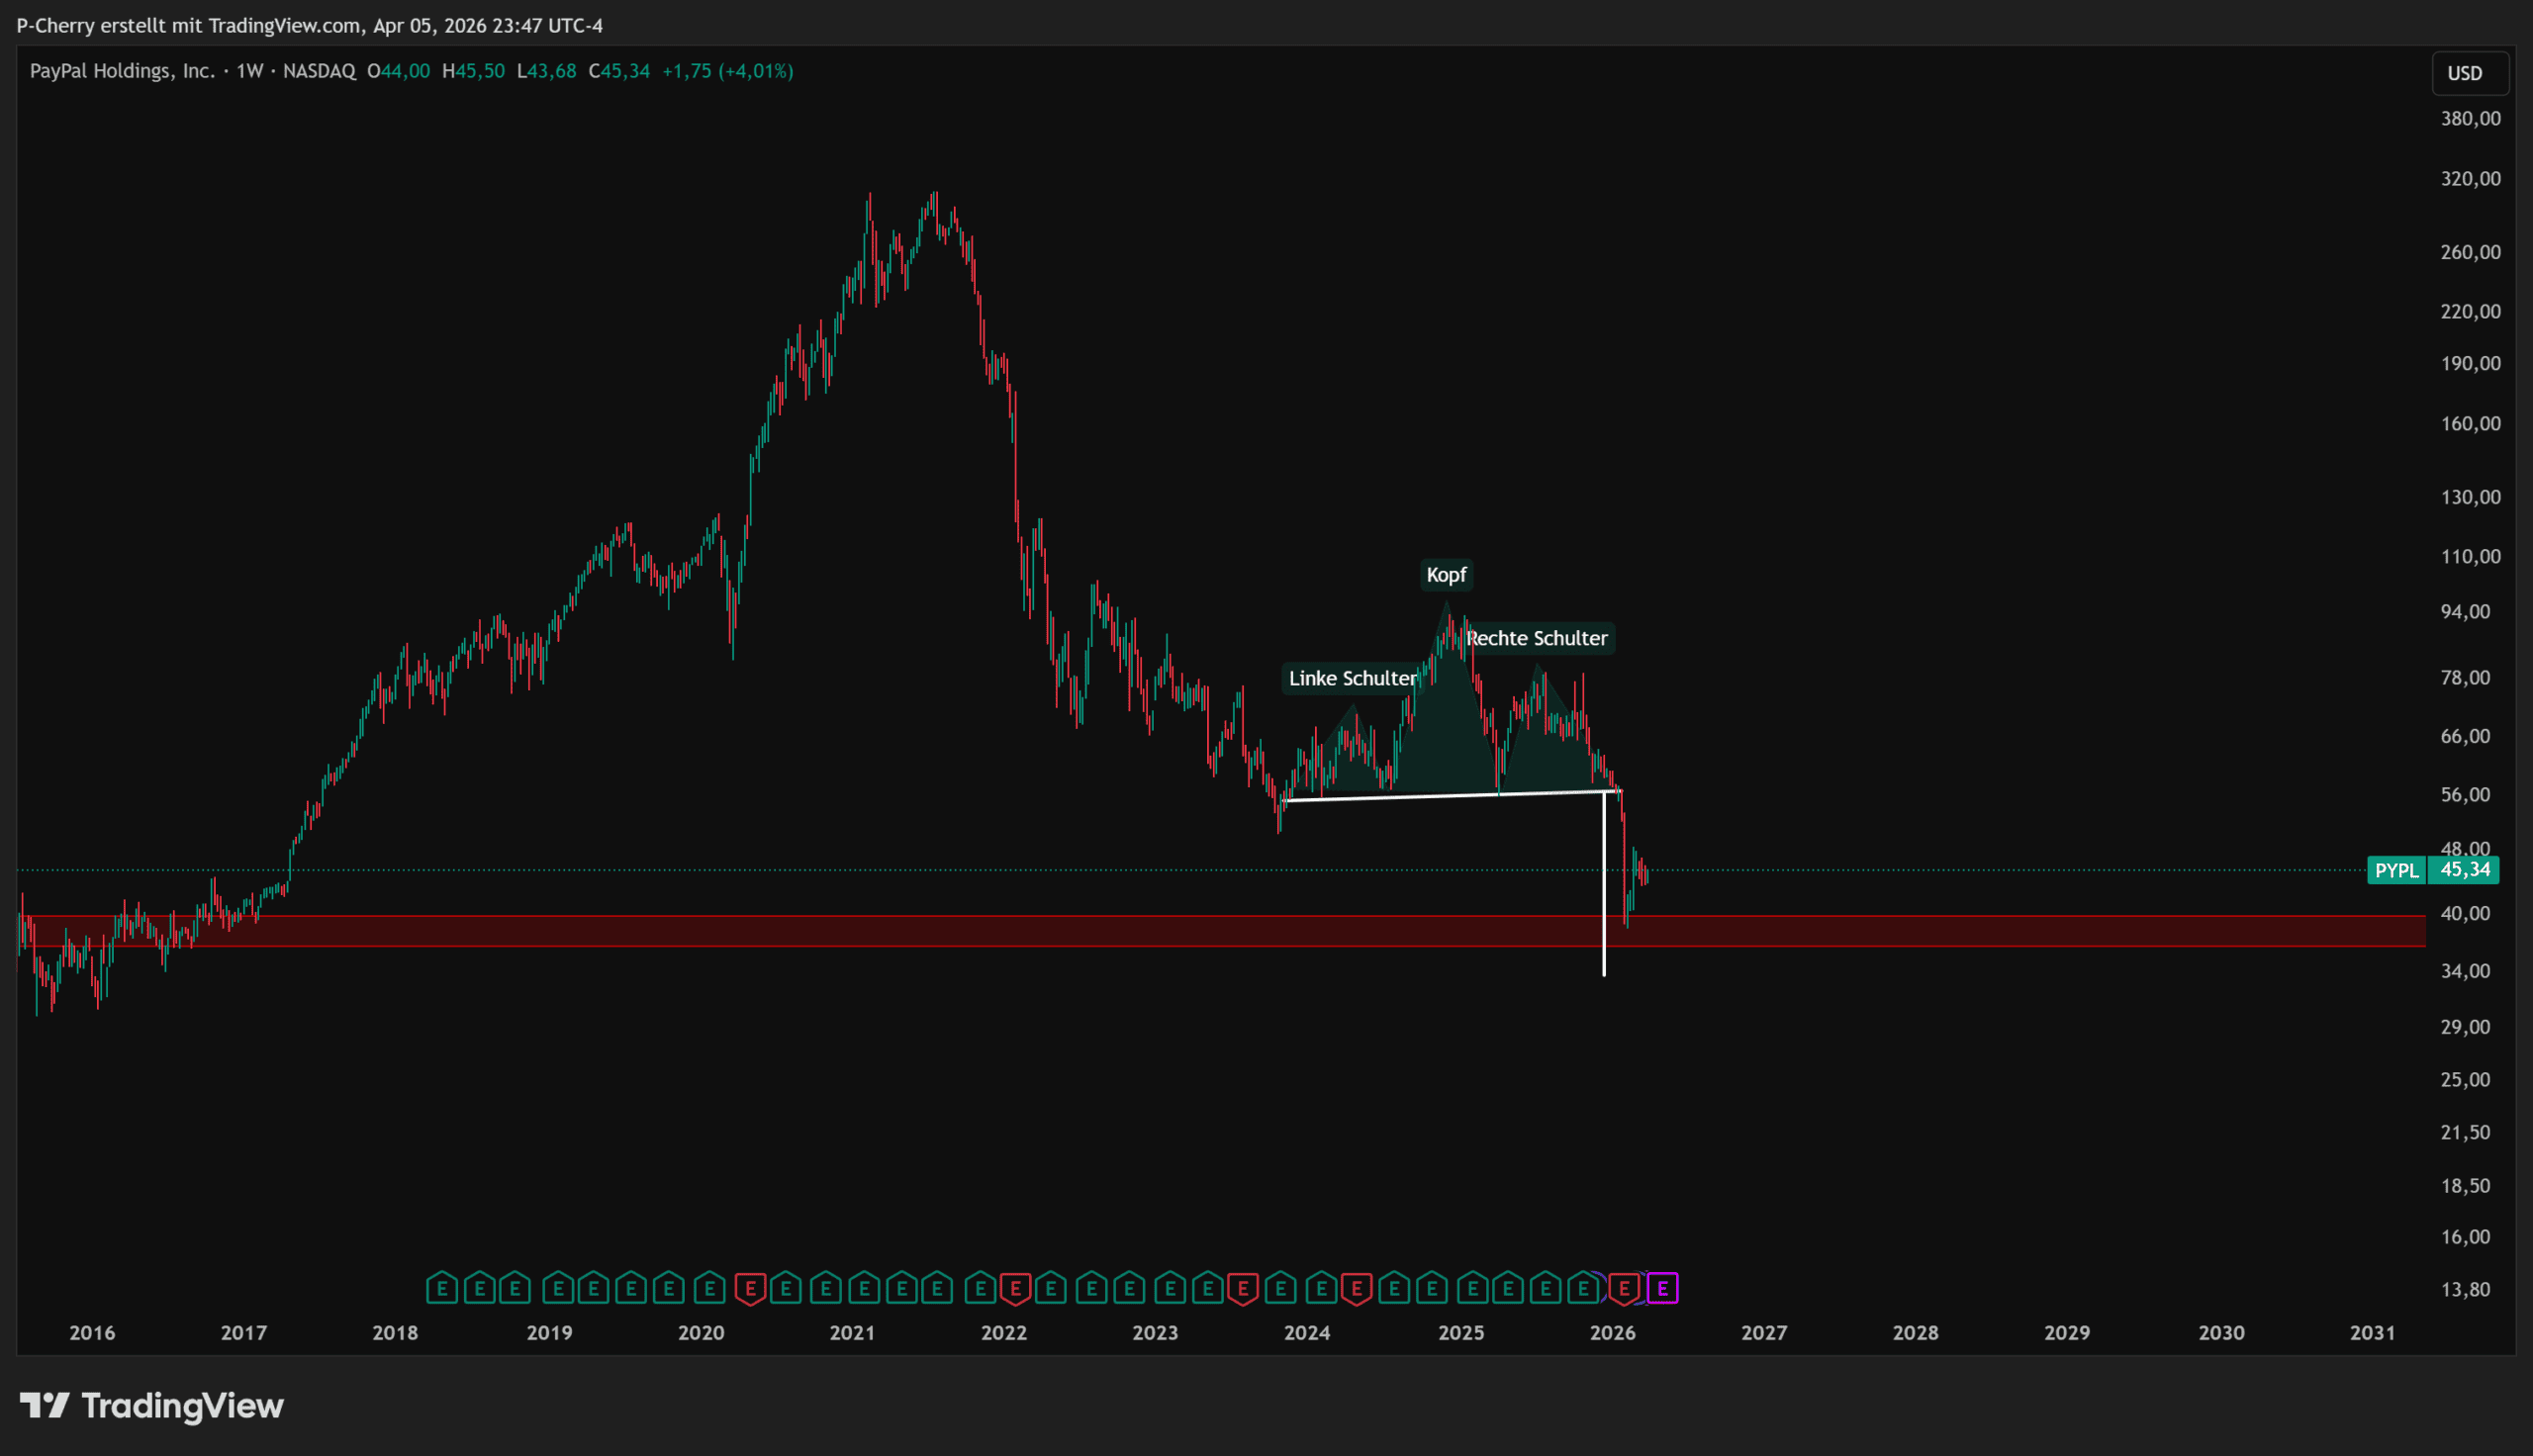Click the green PYPL ticker tag
Screen dimensions: 2533x1456
pos(2396,870)
